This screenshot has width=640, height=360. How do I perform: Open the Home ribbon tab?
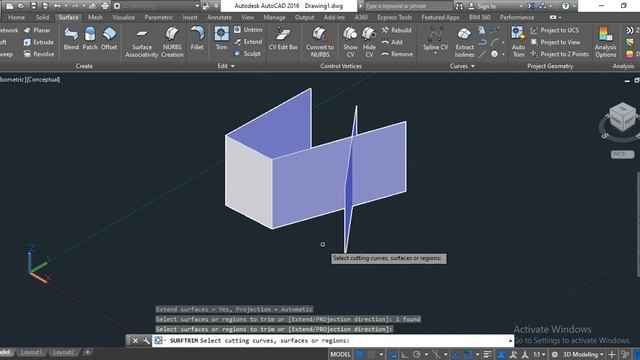click(x=16, y=17)
